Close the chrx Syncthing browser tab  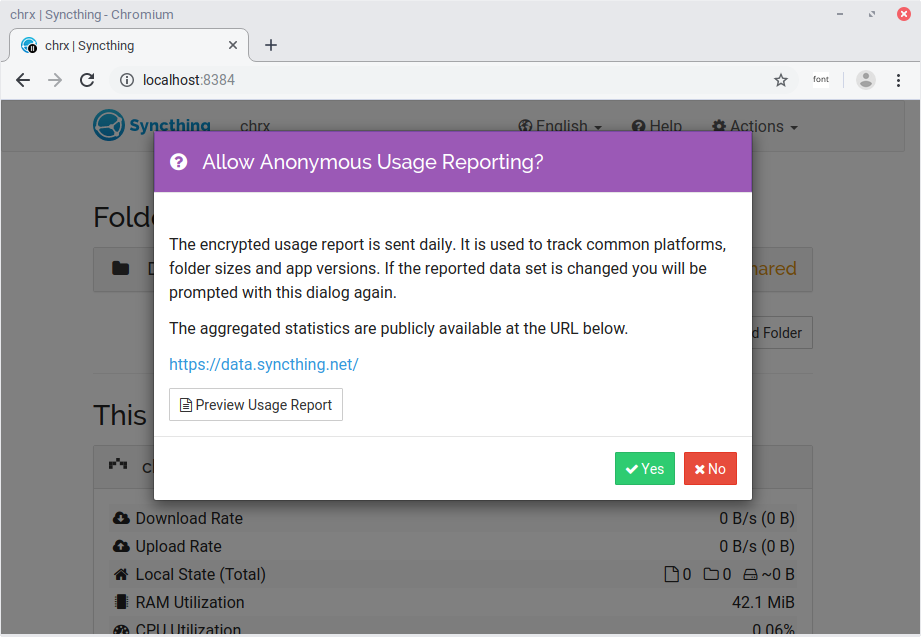tap(233, 45)
